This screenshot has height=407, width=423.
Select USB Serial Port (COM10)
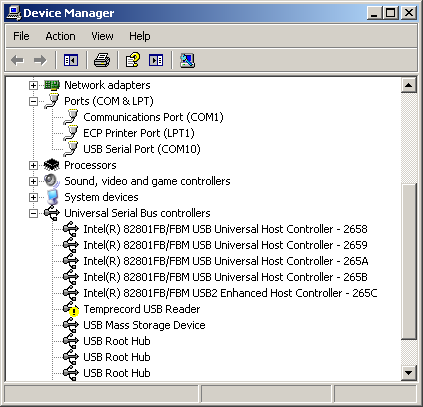coord(142,149)
